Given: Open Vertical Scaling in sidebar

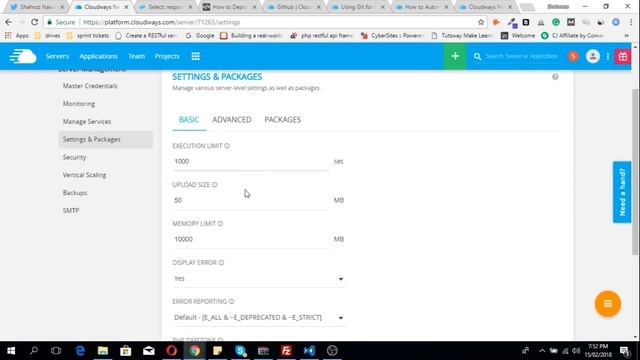Looking at the screenshot, I should (84, 175).
